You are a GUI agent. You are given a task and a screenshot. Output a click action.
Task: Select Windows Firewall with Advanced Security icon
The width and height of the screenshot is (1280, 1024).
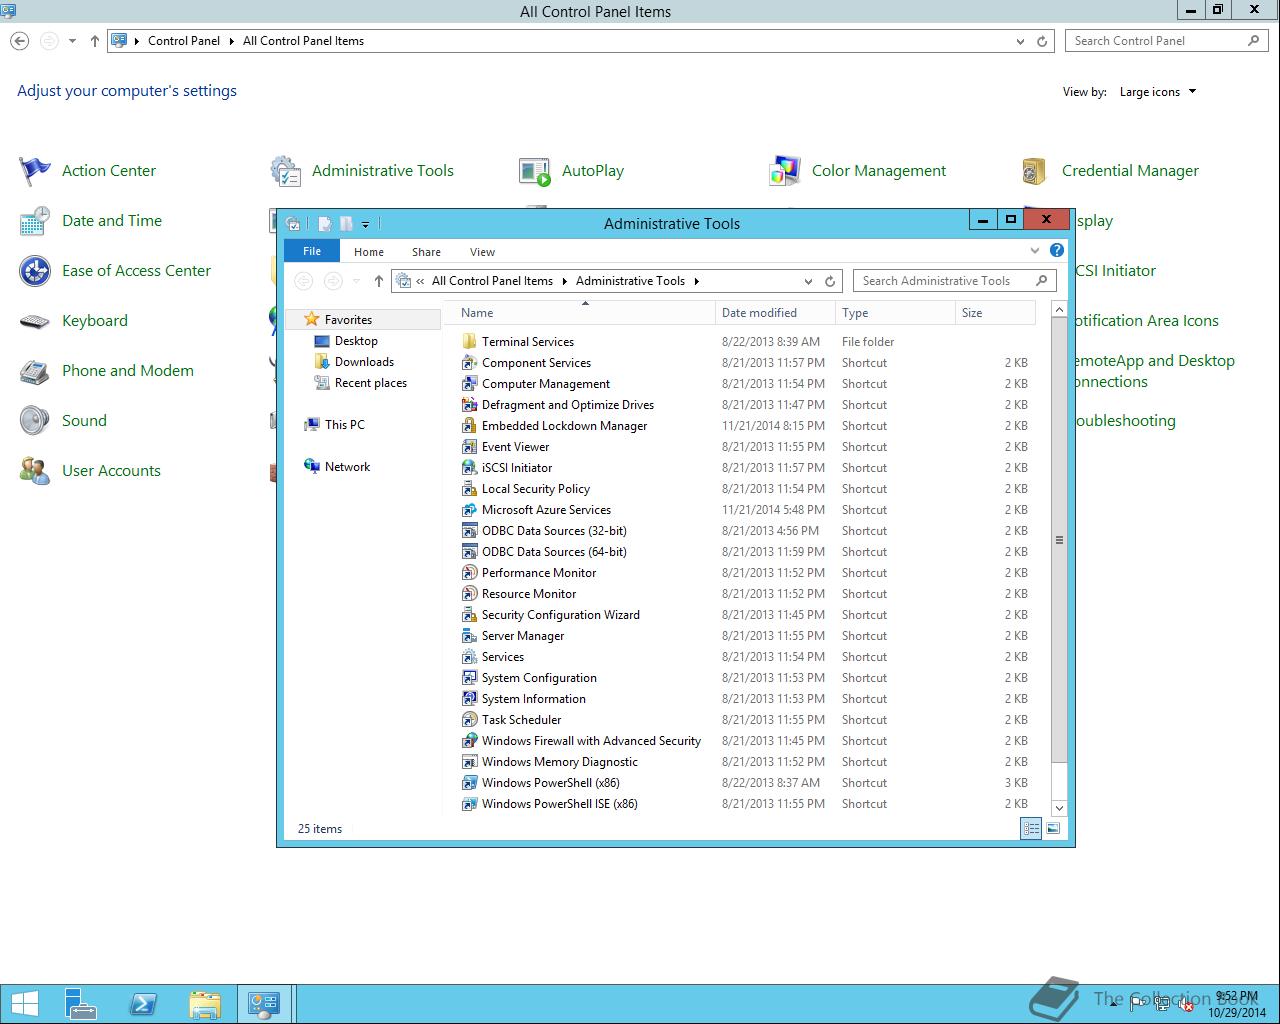pos(469,741)
